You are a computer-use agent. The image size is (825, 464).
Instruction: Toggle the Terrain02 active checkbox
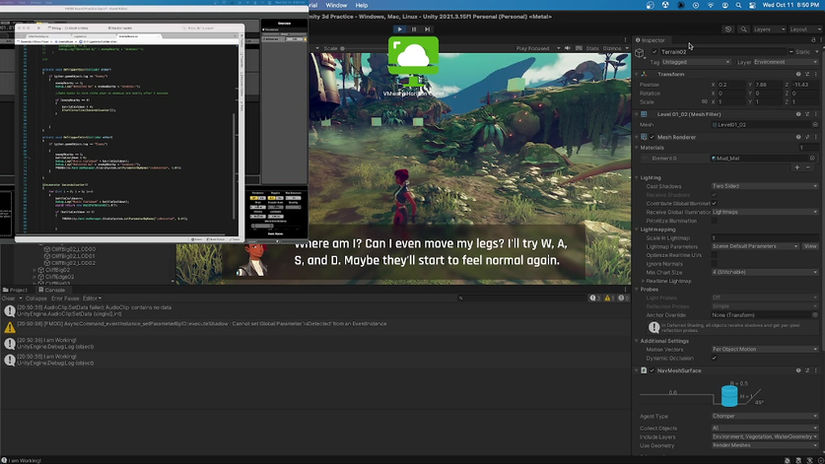click(x=655, y=52)
